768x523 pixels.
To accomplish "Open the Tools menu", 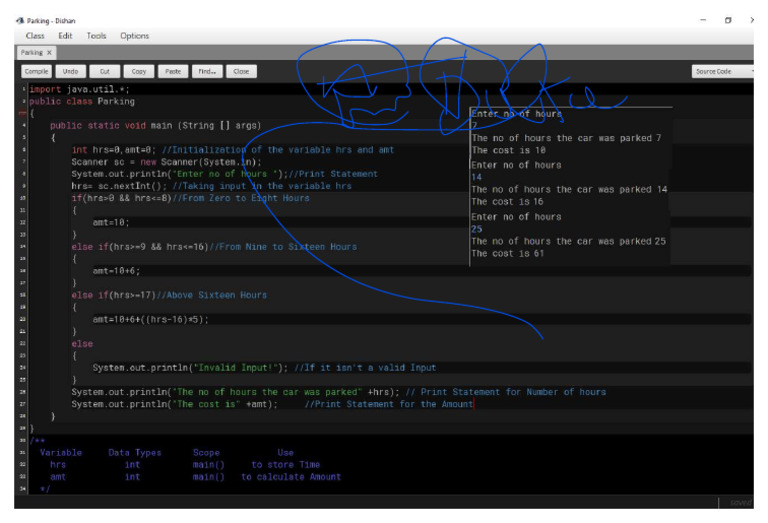I will tap(96, 36).
